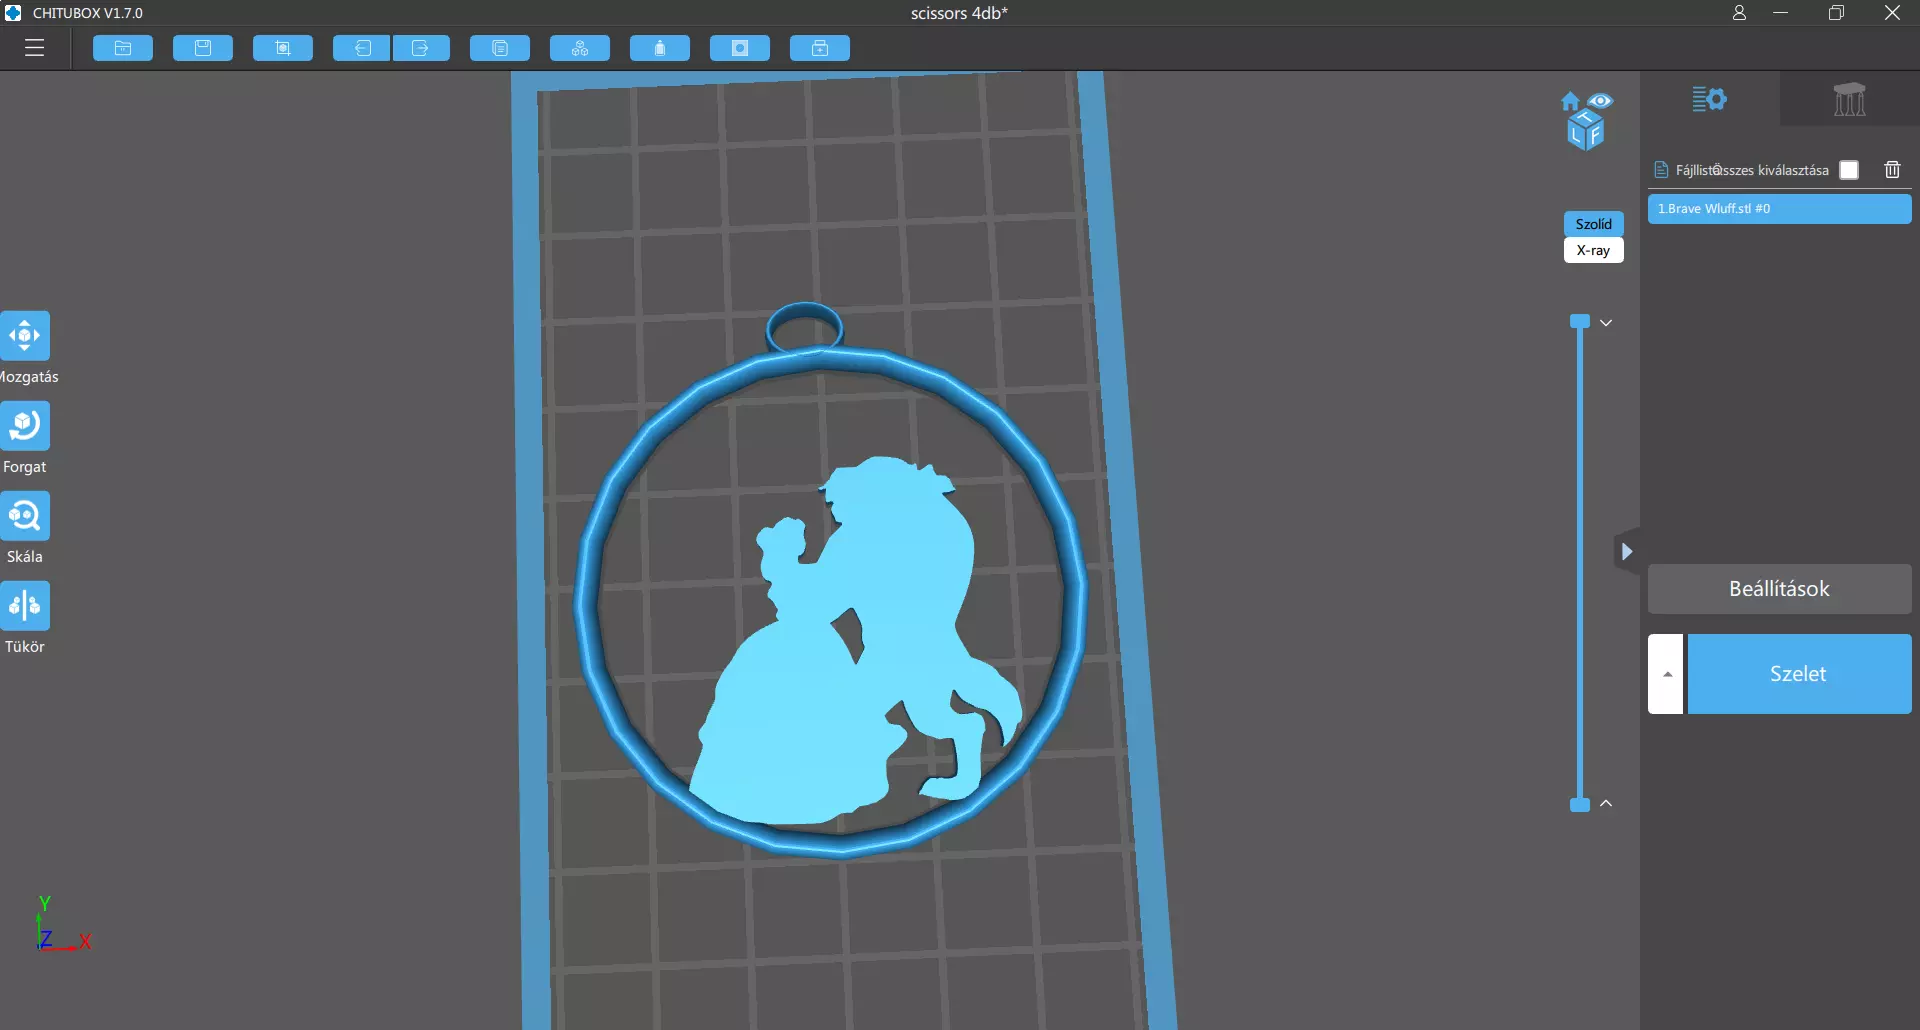
Task: Click the repair kit toolbar icon
Action: [x=820, y=48]
